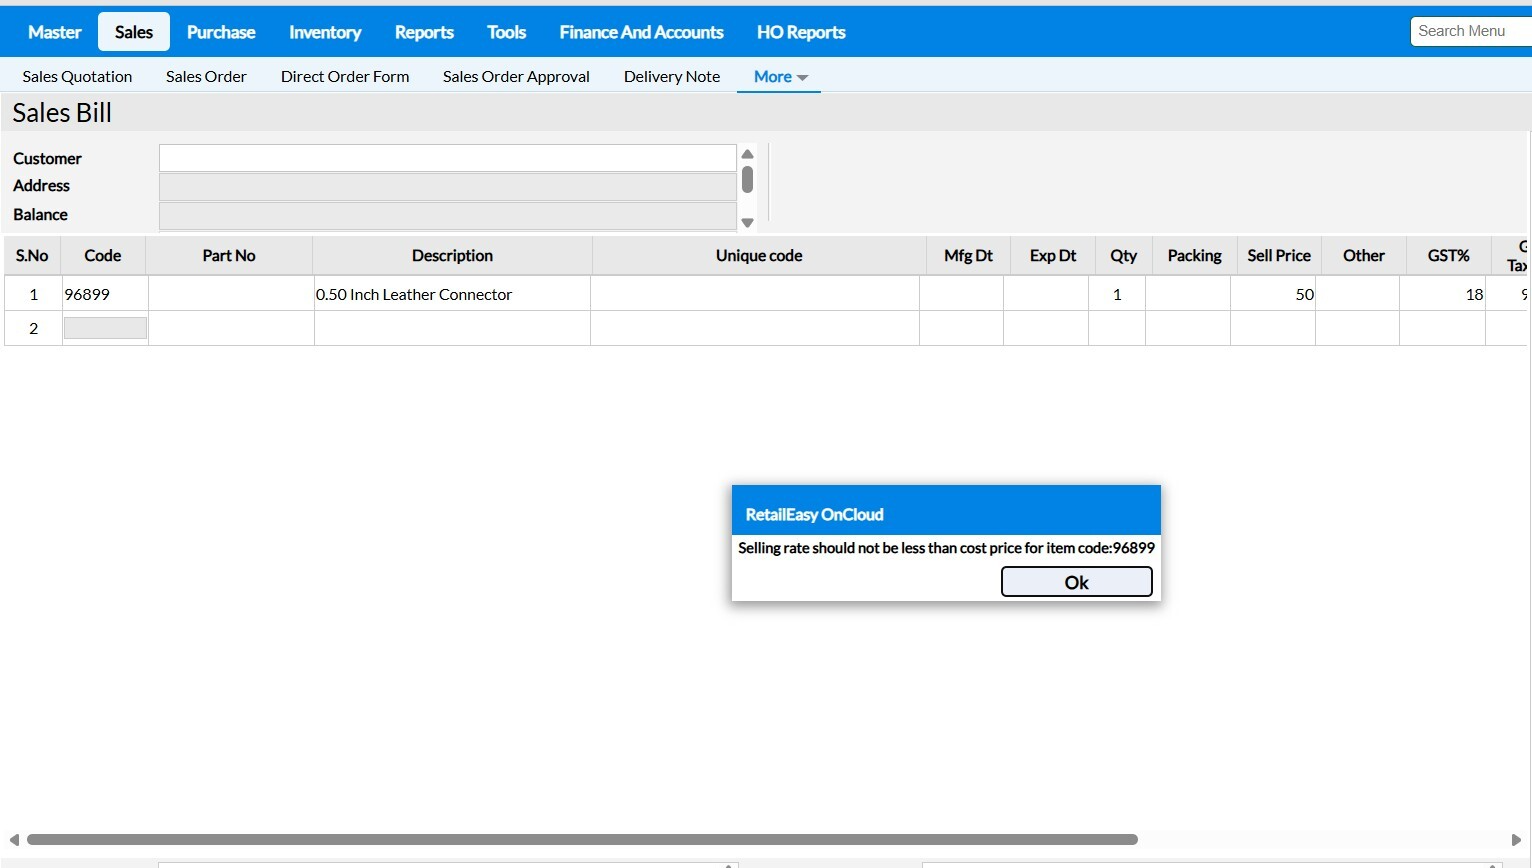1532x868 pixels.
Task: Click the horizontal scrollbar right arrow
Action: tap(1516, 840)
